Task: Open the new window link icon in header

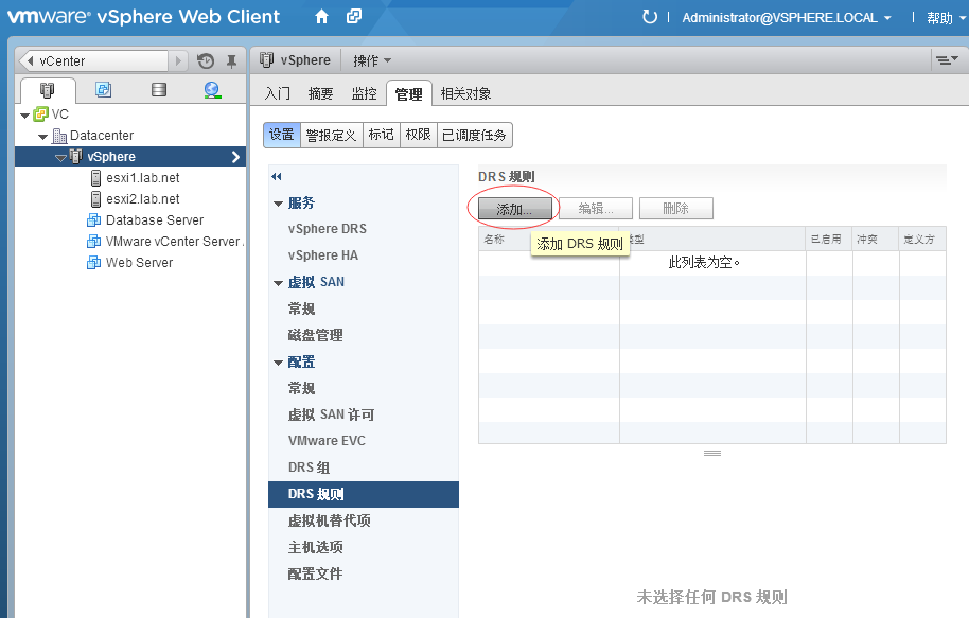Action: pyautogui.click(x=354, y=16)
